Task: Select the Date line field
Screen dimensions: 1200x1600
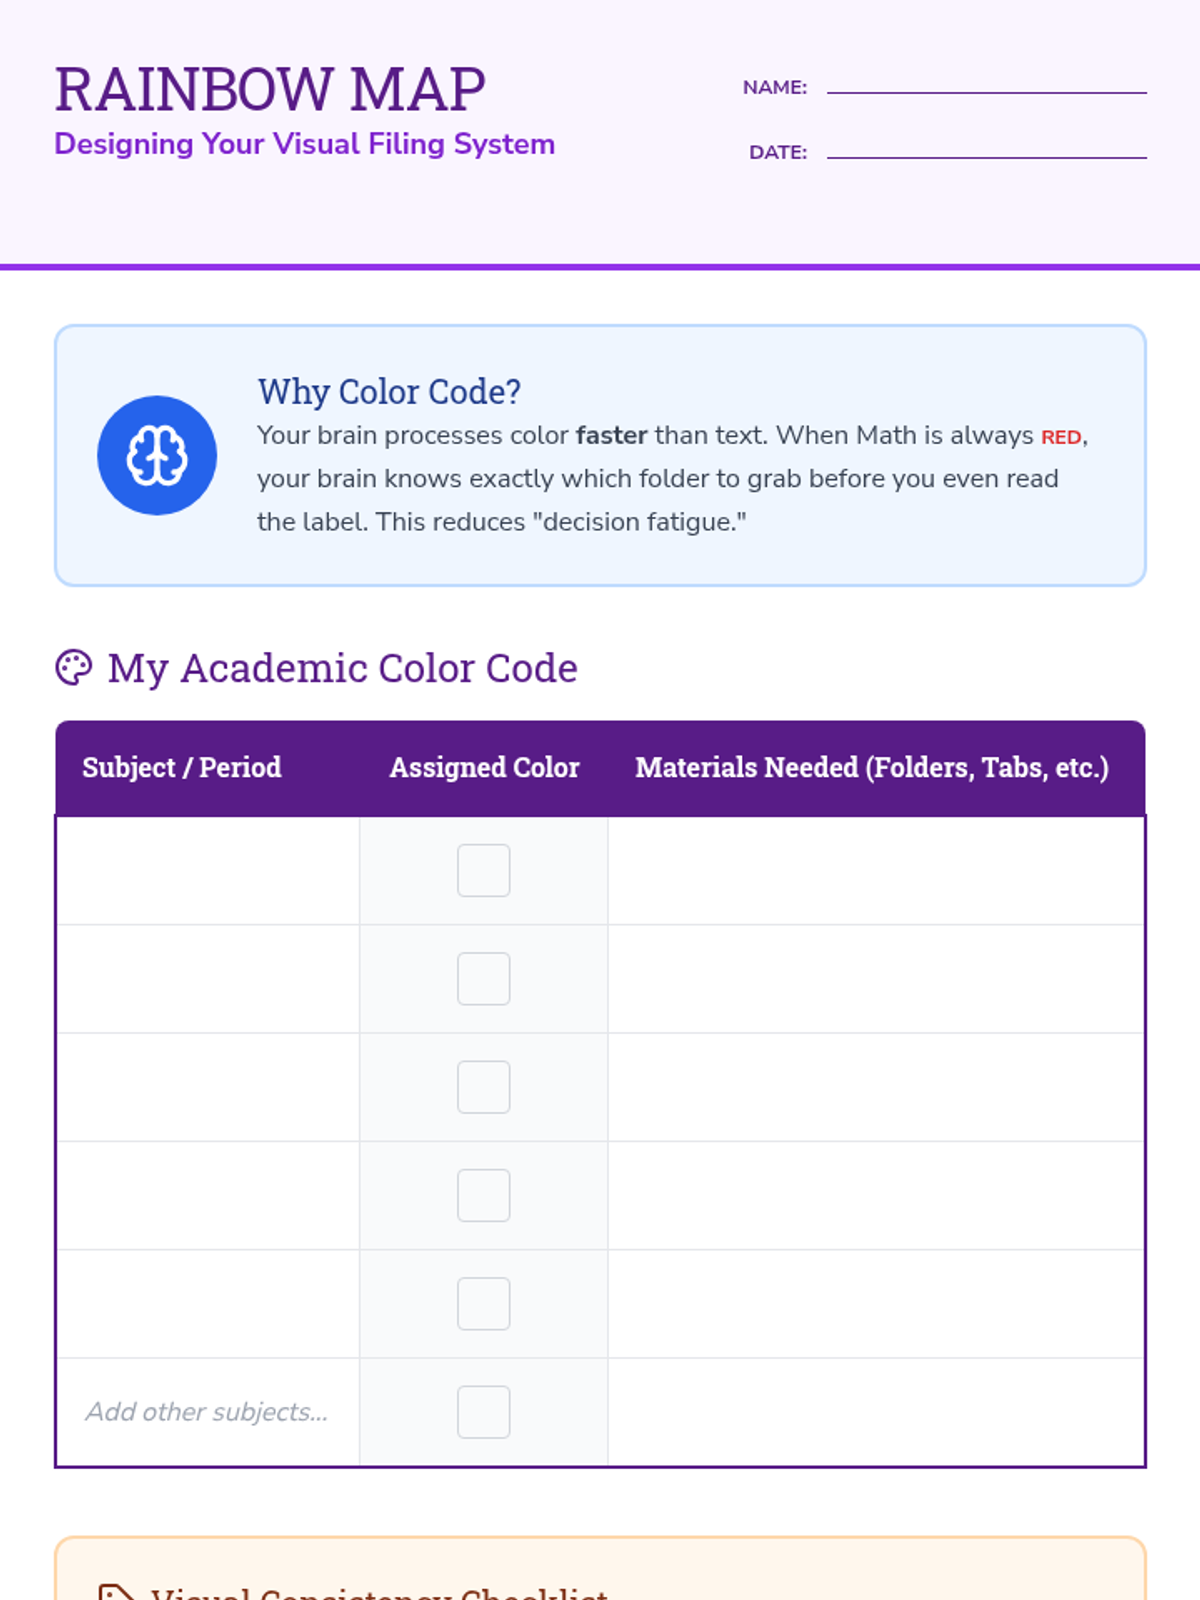Action: tap(986, 147)
